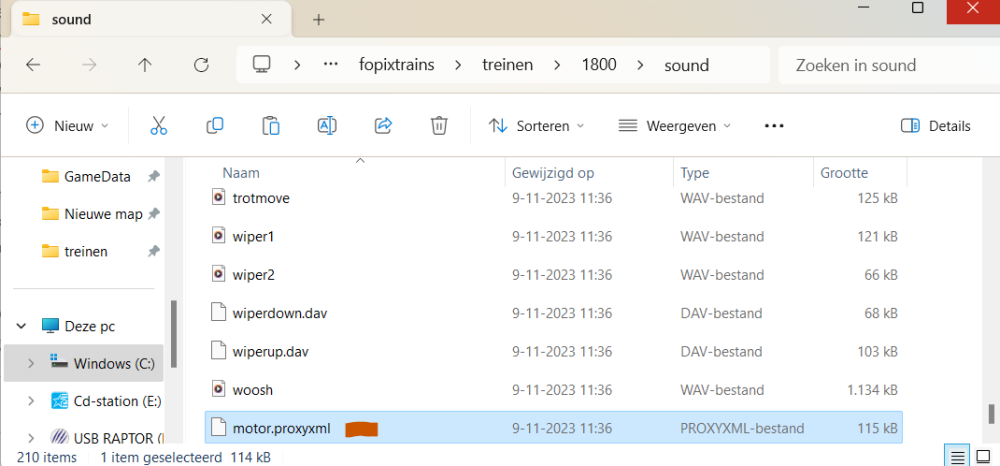The image size is (1000, 466).
Task: Click the Zoeken in sound search box
Action: [x=880, y=65]
